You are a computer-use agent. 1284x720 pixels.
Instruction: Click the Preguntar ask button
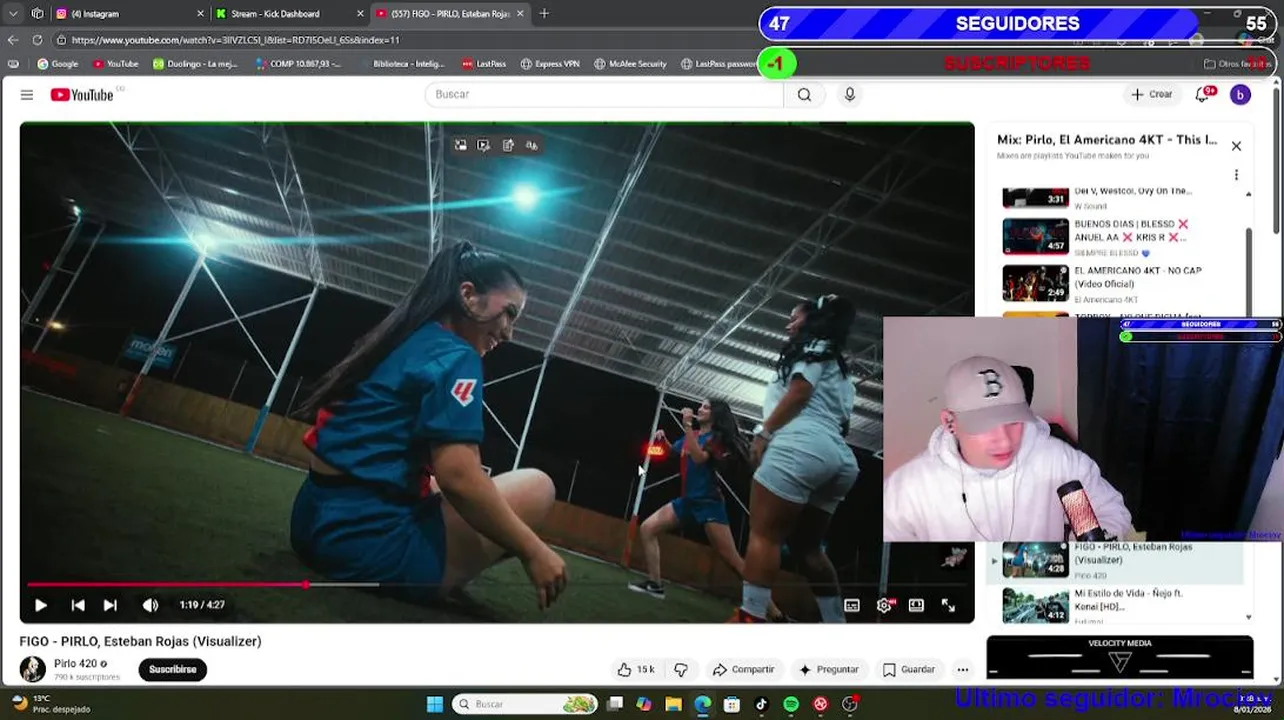pos(828,669)
